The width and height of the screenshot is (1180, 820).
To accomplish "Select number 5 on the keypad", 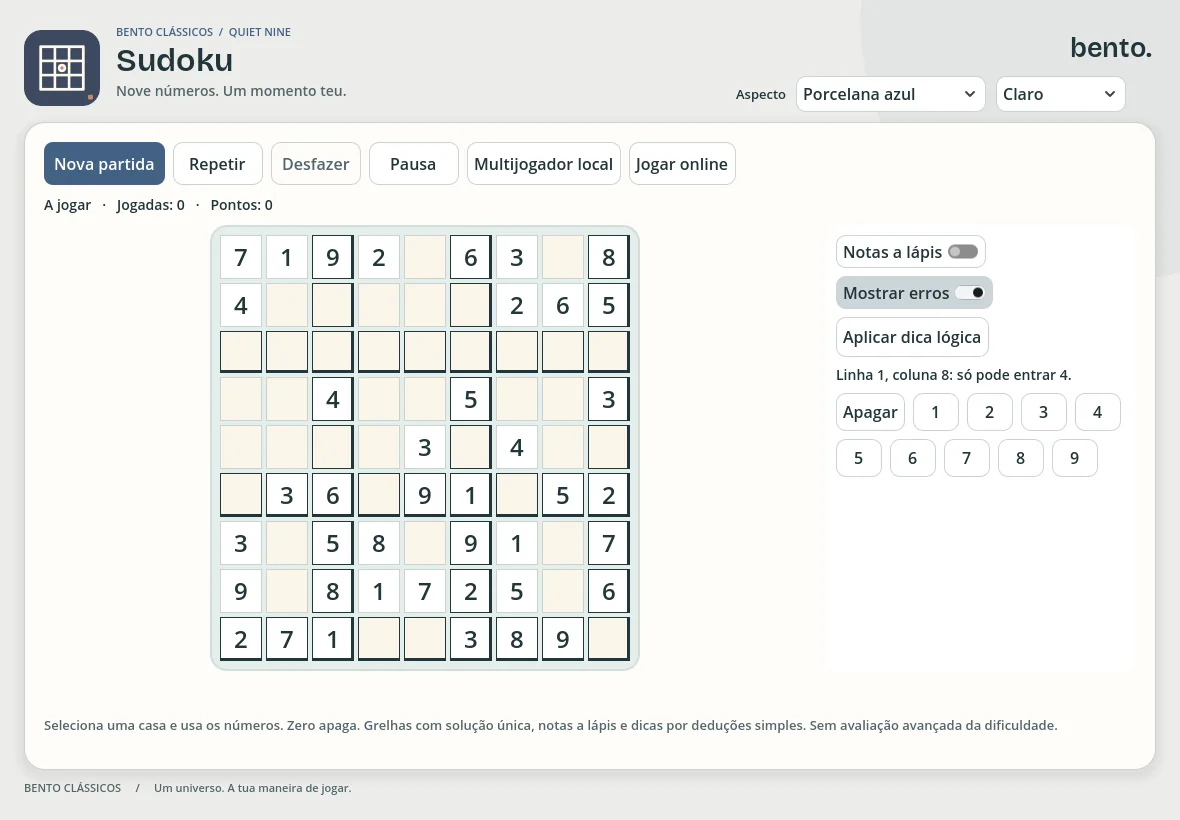I will 859,458.
